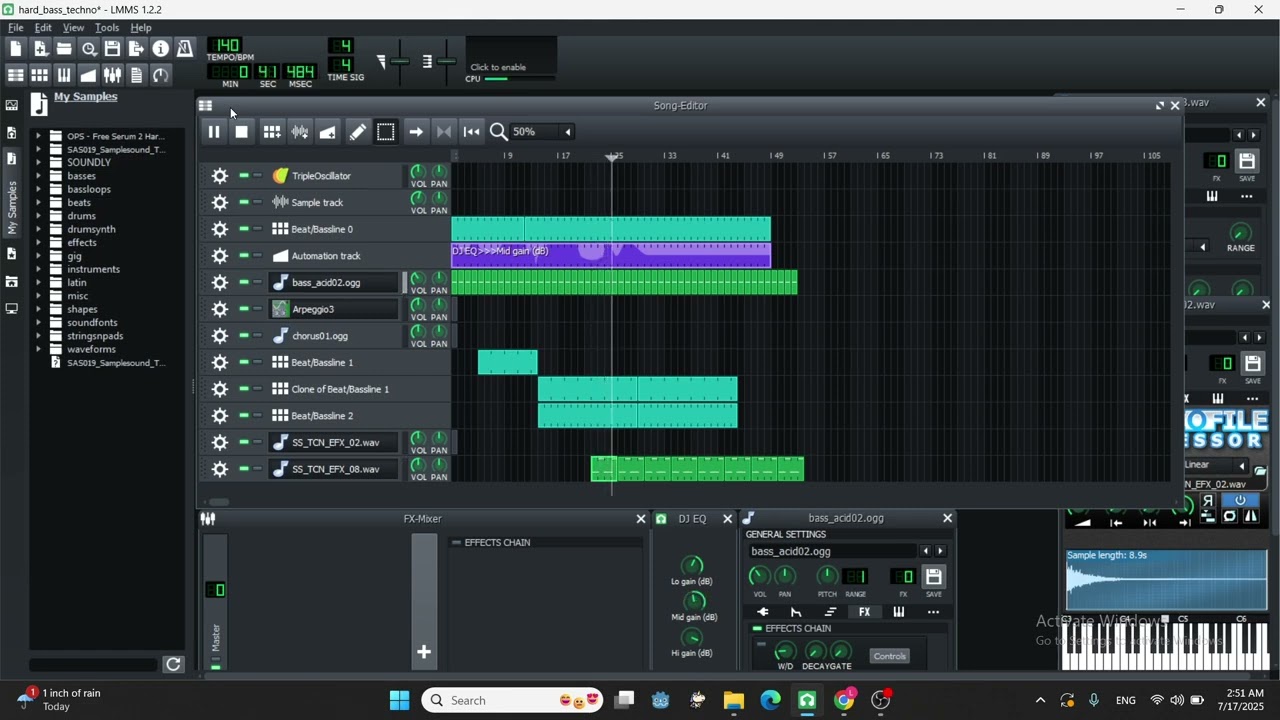The width and height of the screenshot is (1280, 720).
Task: Open the View menu
Action: click(74, 28)
